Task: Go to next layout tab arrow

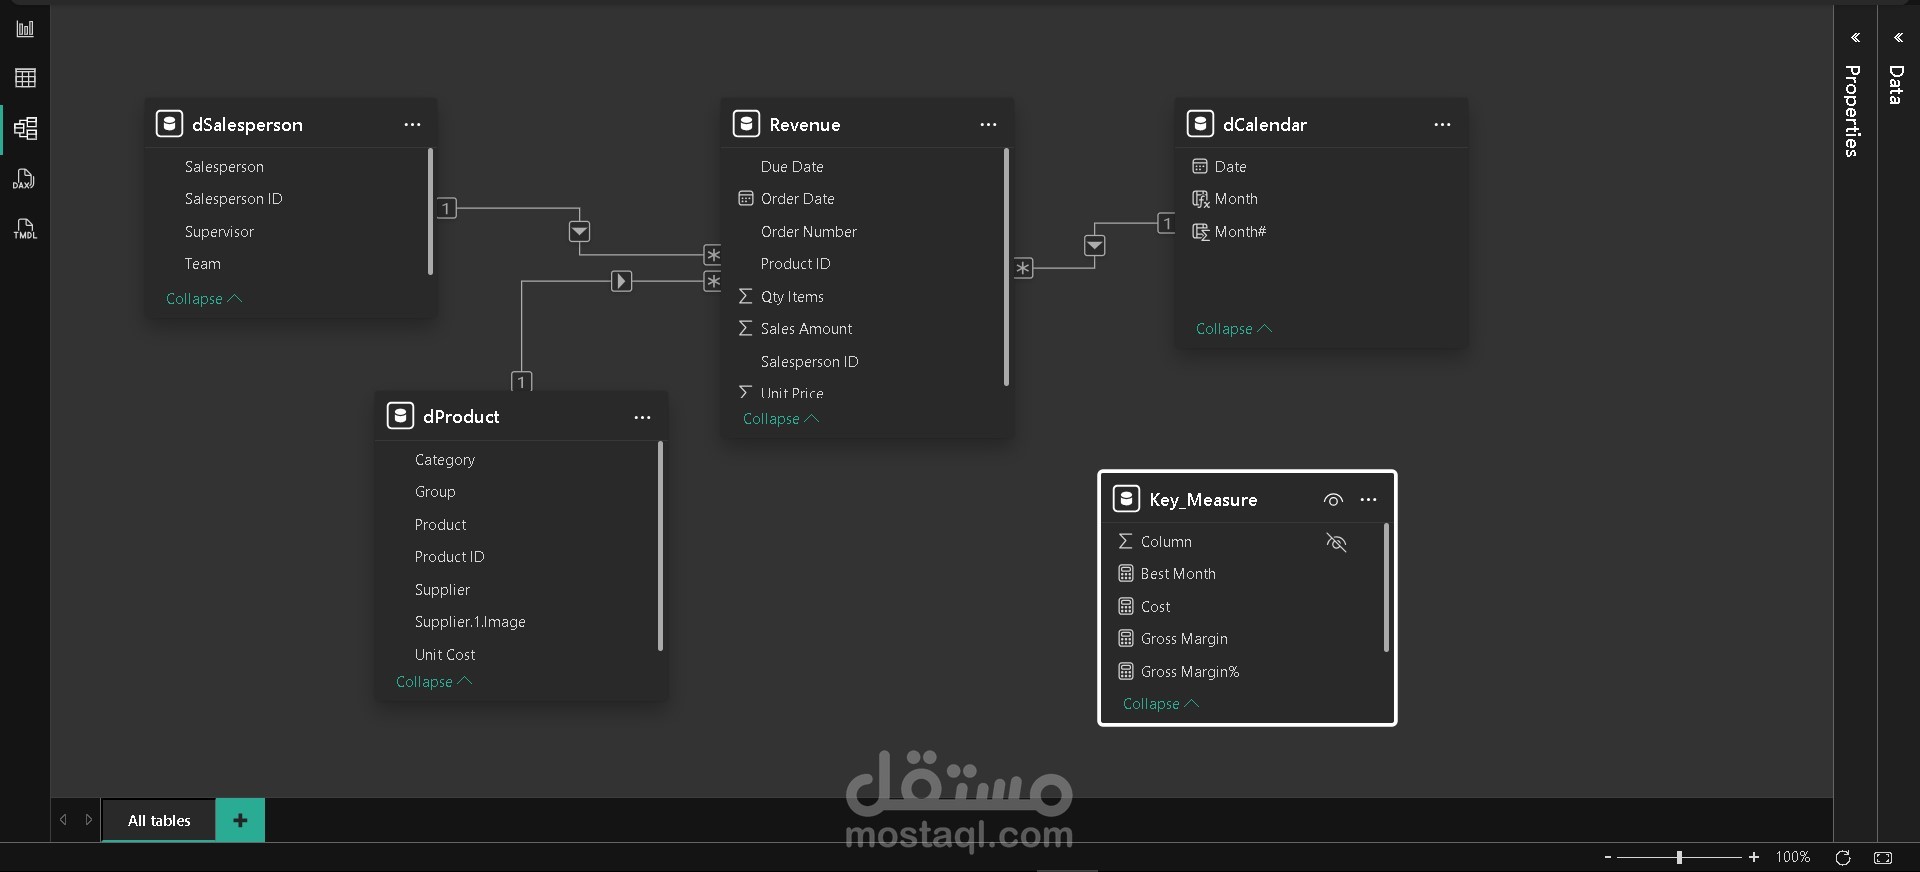Action: (89, 820)
